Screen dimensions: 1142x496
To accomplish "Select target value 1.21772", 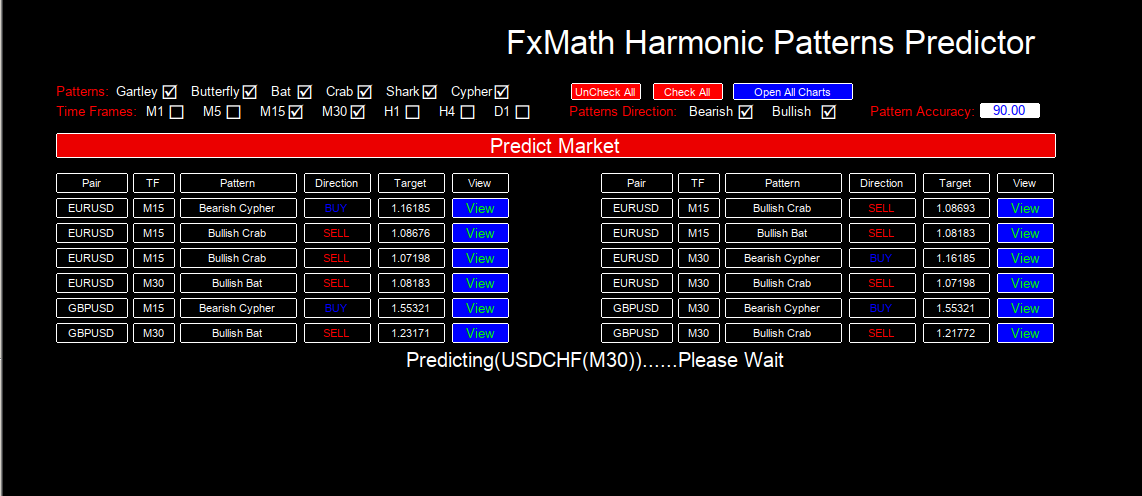I will (956, 333).
